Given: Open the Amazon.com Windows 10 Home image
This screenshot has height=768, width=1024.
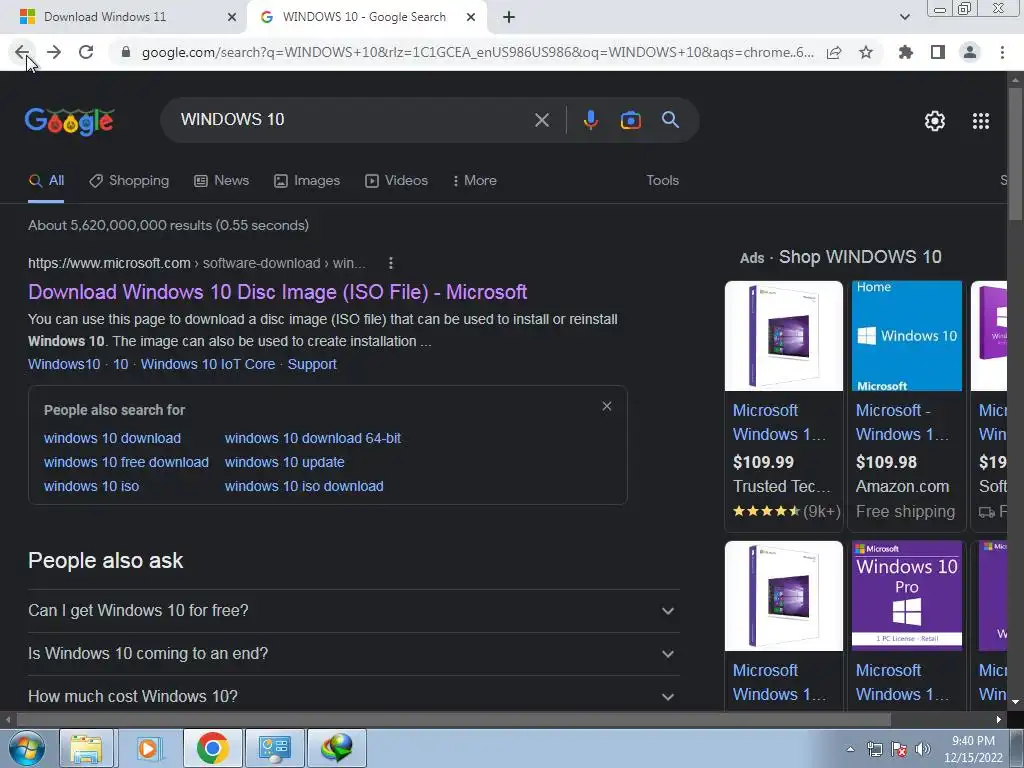Looking at the screenshot, I should 906,336.
